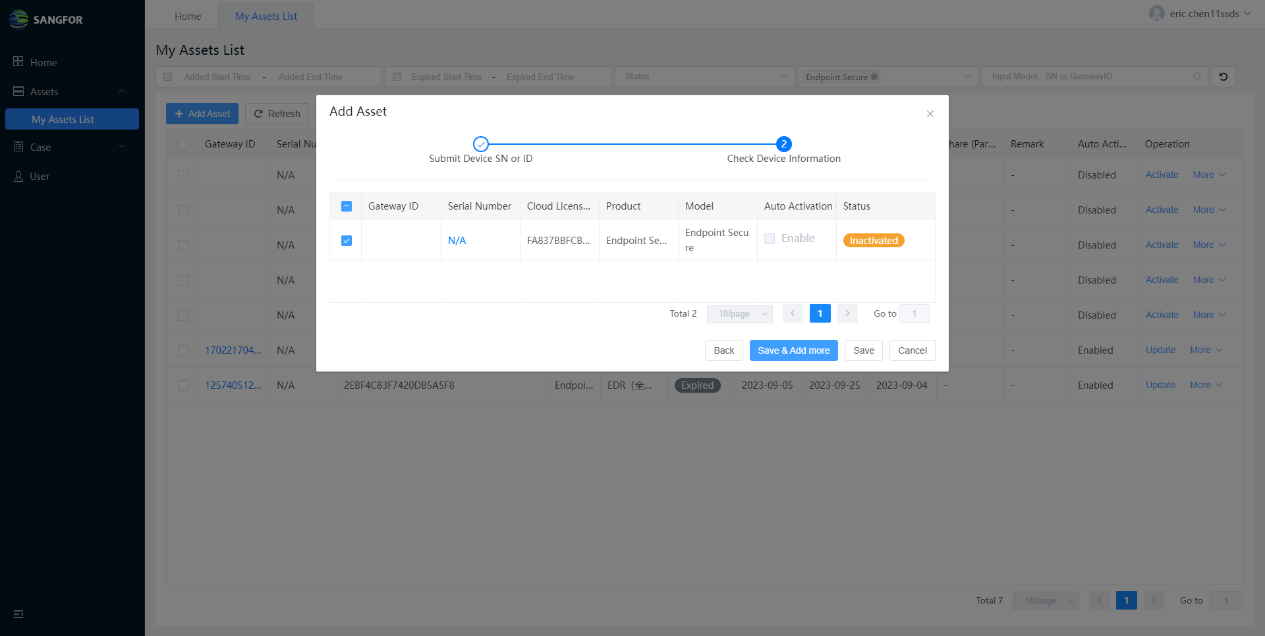Open main list 10/page dropdown
The image size is (1265, 636).
point(1046,601)
